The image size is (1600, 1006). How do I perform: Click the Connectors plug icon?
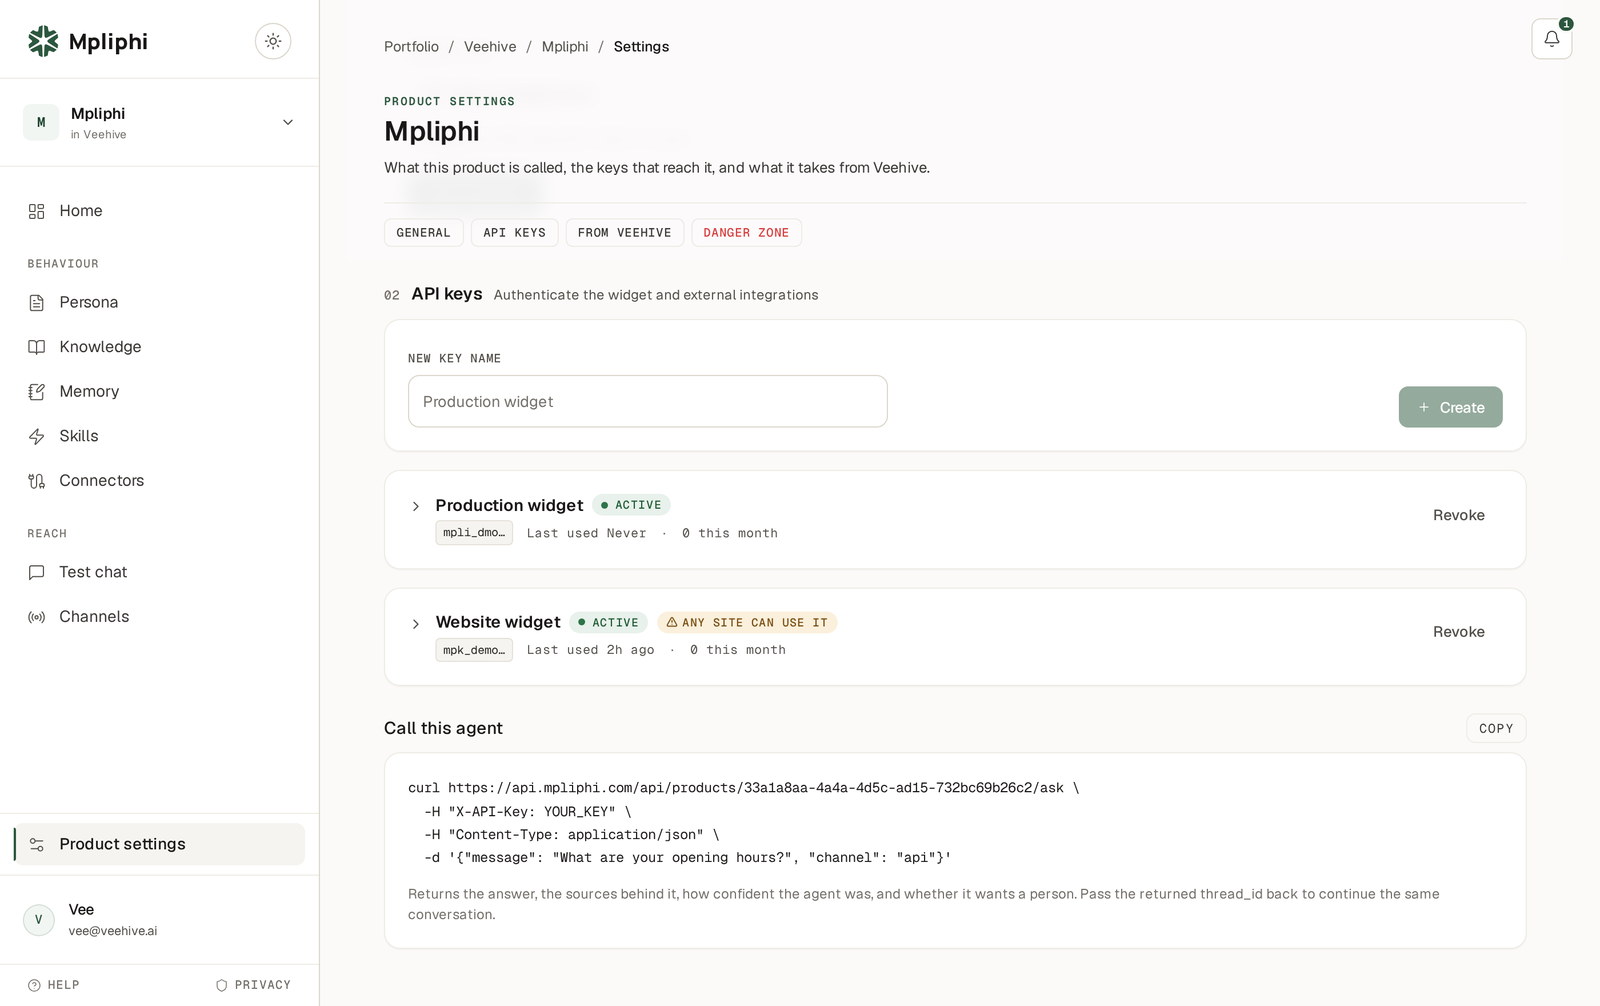tap(37, 481)
